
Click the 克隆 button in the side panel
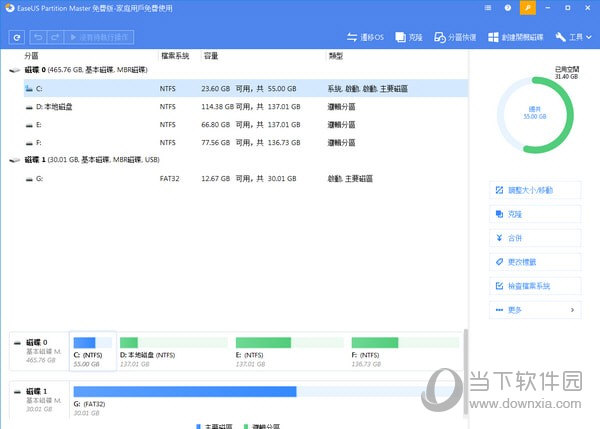535,214
